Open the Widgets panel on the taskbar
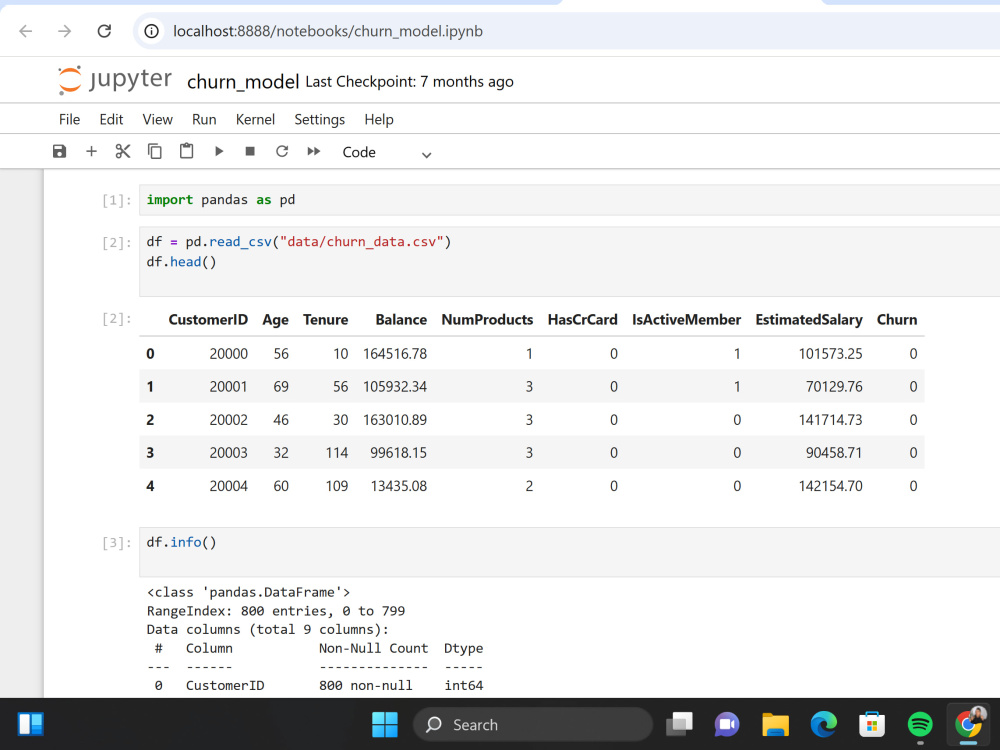Image resolution: width=1000 pixels, height=750 pixels. [31, 724]
